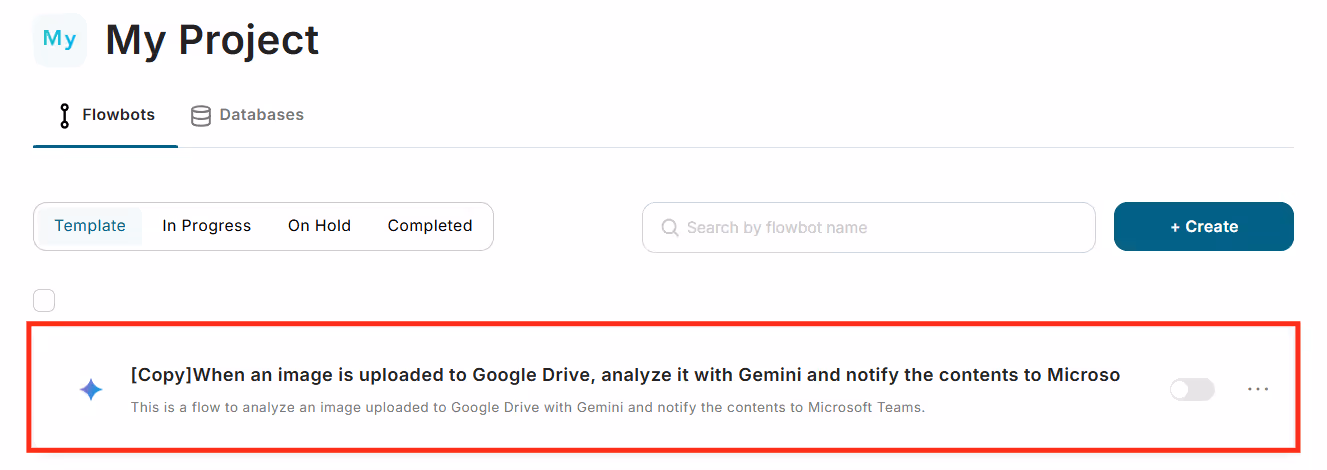Tick the select-all checkbox above the list
This screenshot has height=470, width=1327.
[44, 300]
